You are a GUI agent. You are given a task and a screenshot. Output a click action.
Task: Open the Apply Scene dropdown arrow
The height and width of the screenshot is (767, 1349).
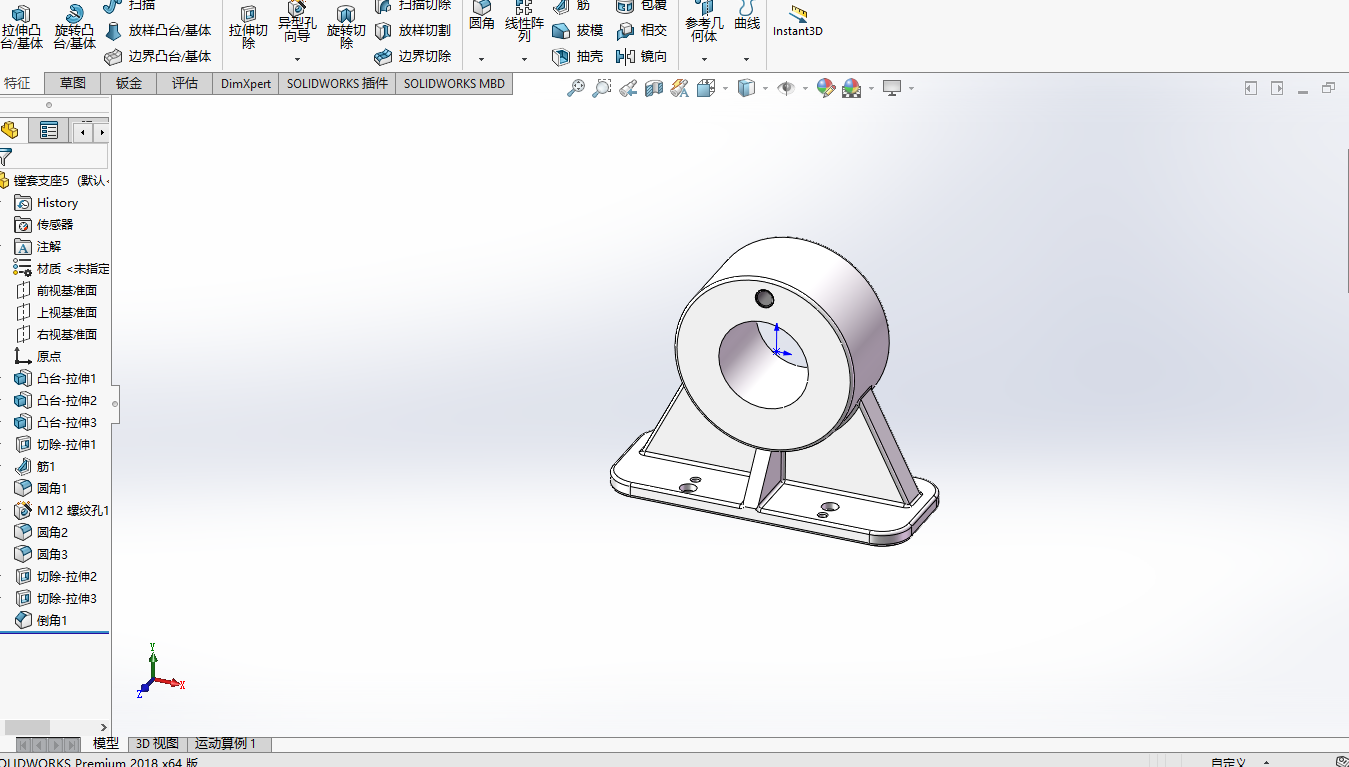tap(871, 88)
